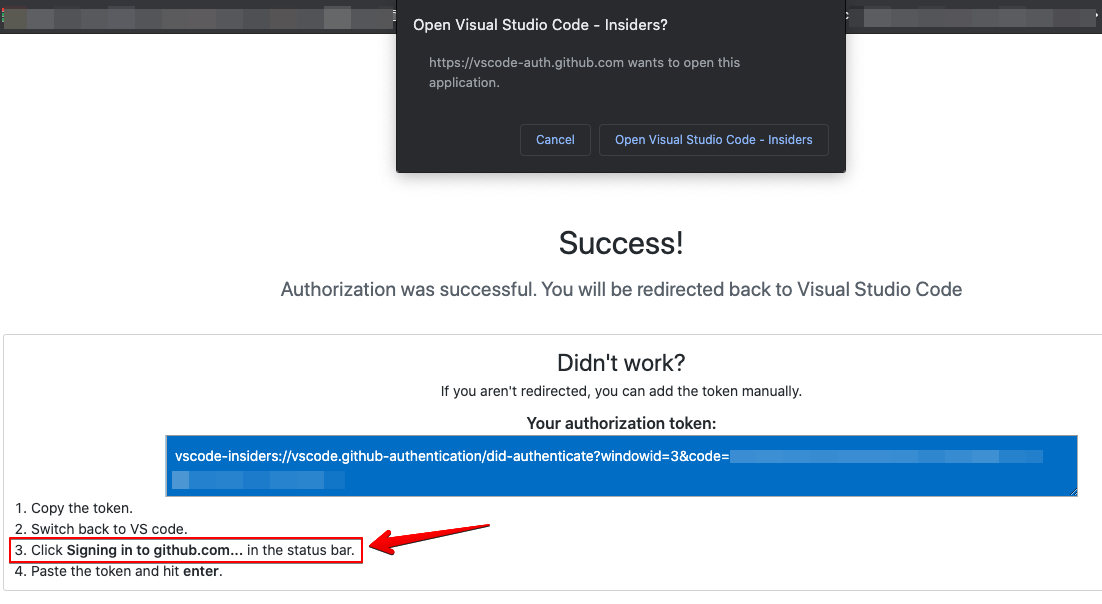Click the Success! heading
This screenshot has width=1102, height=604.
[620, 242]
